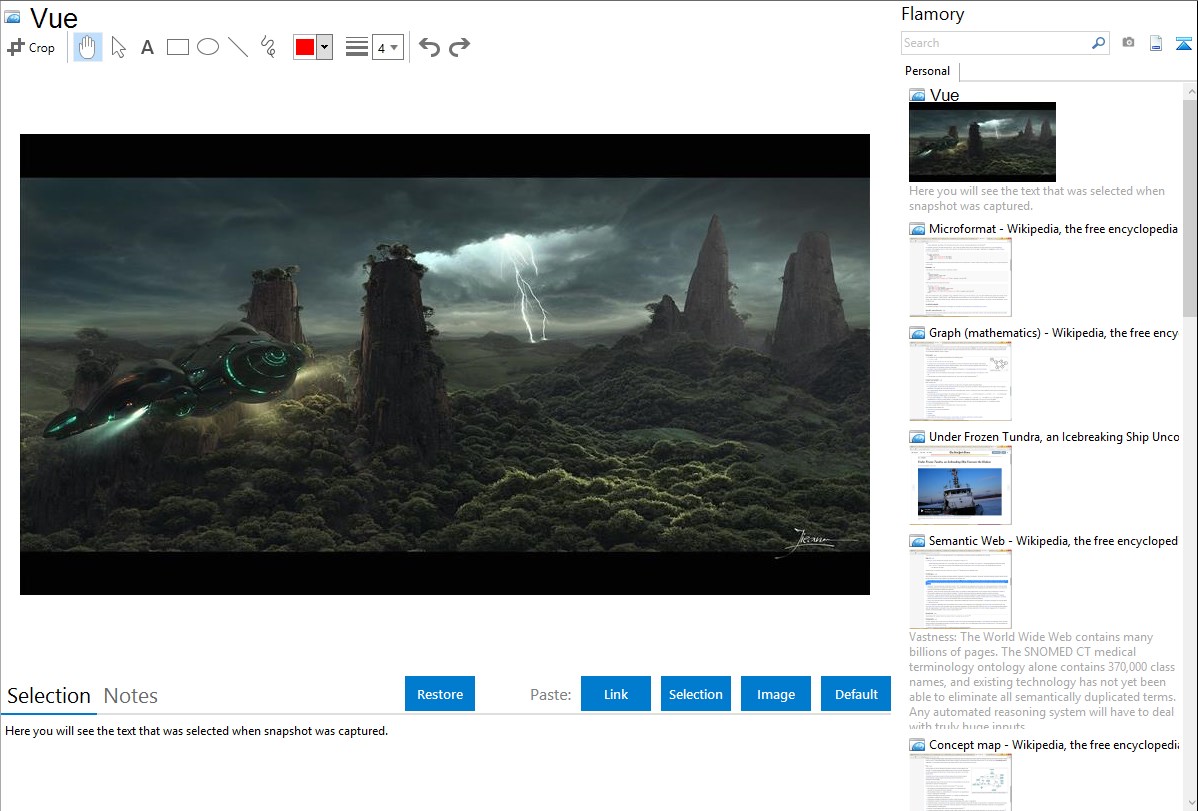Click the line thickness icon
The width and height of the screenshot is (1198, 811).
(357, 47)
